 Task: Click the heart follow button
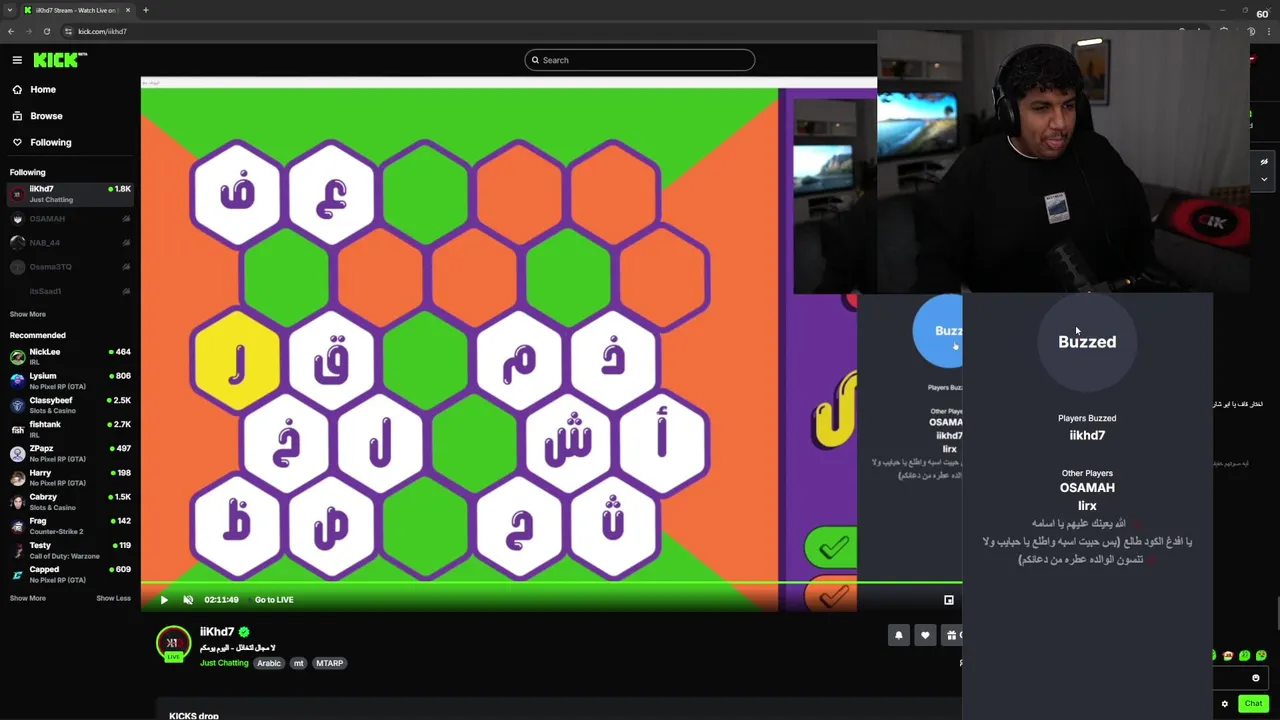pyautogui.click(x=925, y=635)
